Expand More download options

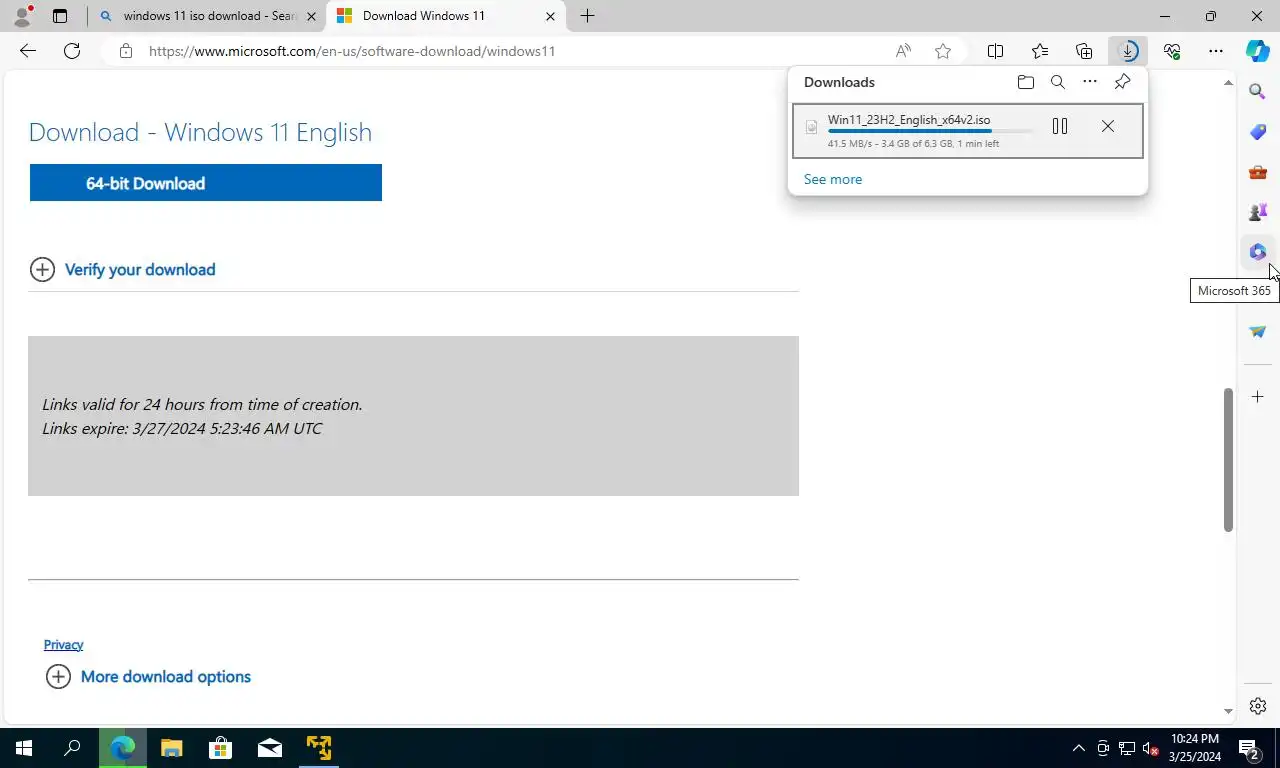click(x=148, y=677)
